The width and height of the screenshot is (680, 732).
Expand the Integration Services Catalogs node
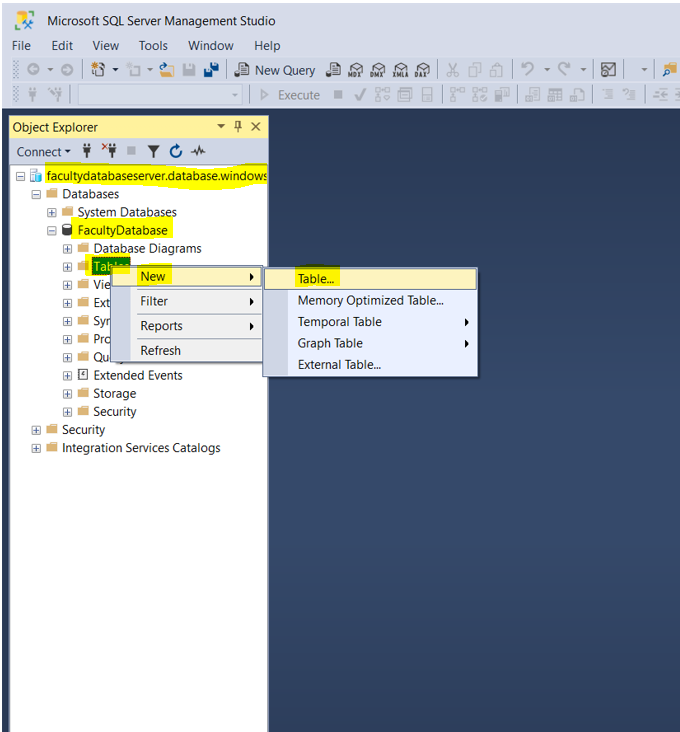pos(36,449)
